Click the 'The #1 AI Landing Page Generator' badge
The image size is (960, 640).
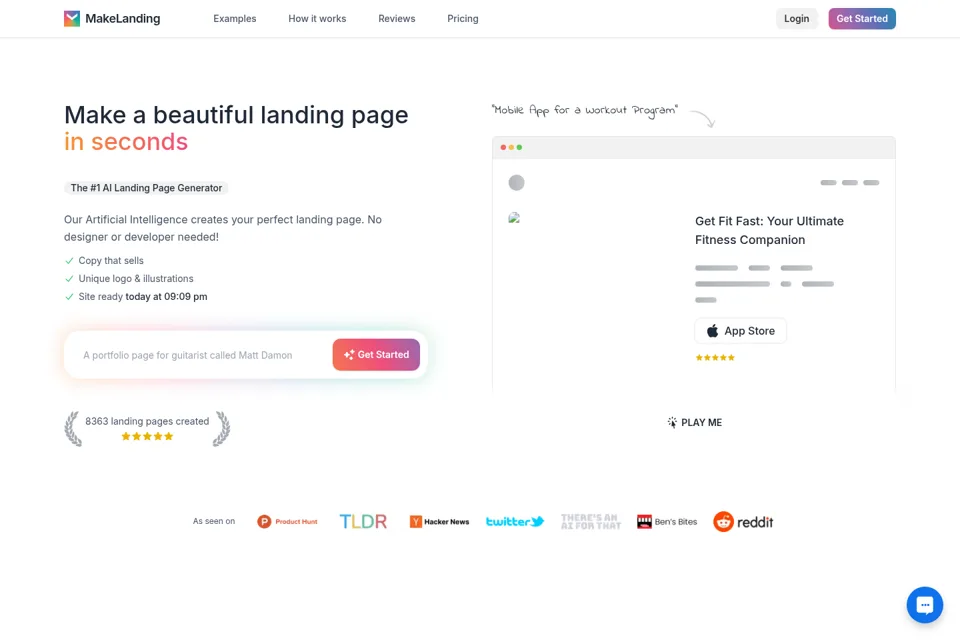(x=146, y=188)
